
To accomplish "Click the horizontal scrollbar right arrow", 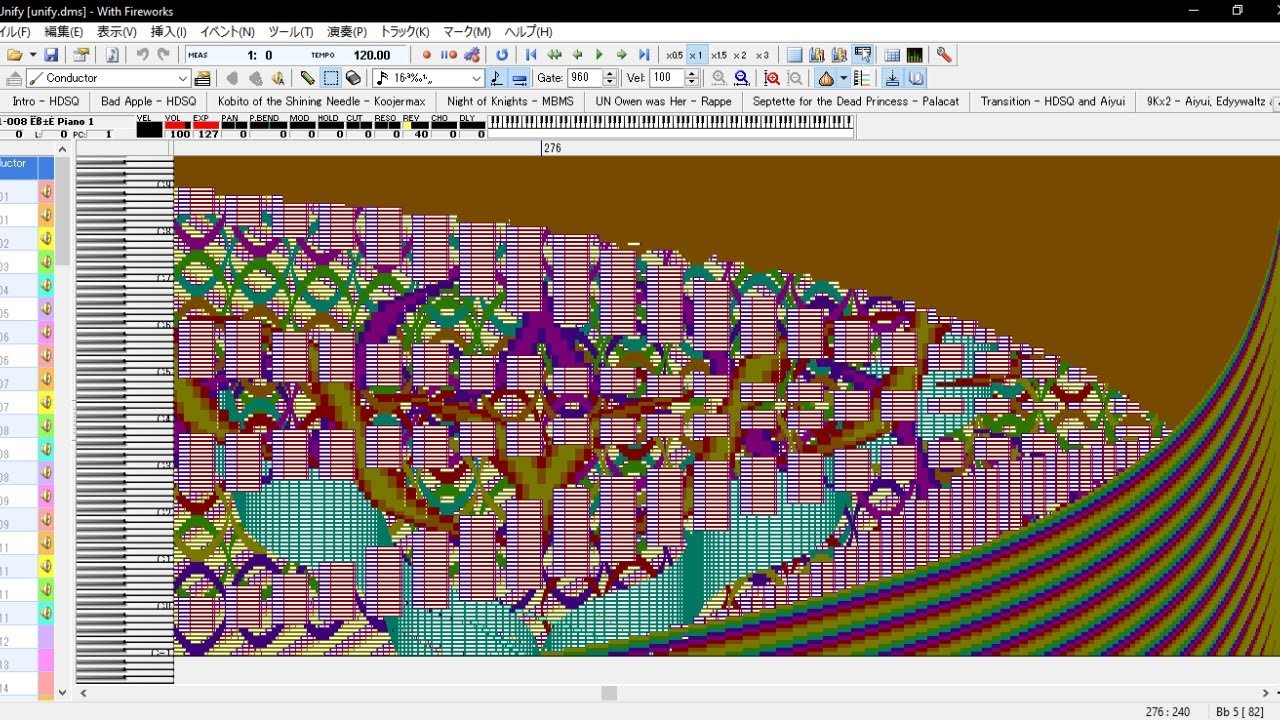I will [1266, 692].
